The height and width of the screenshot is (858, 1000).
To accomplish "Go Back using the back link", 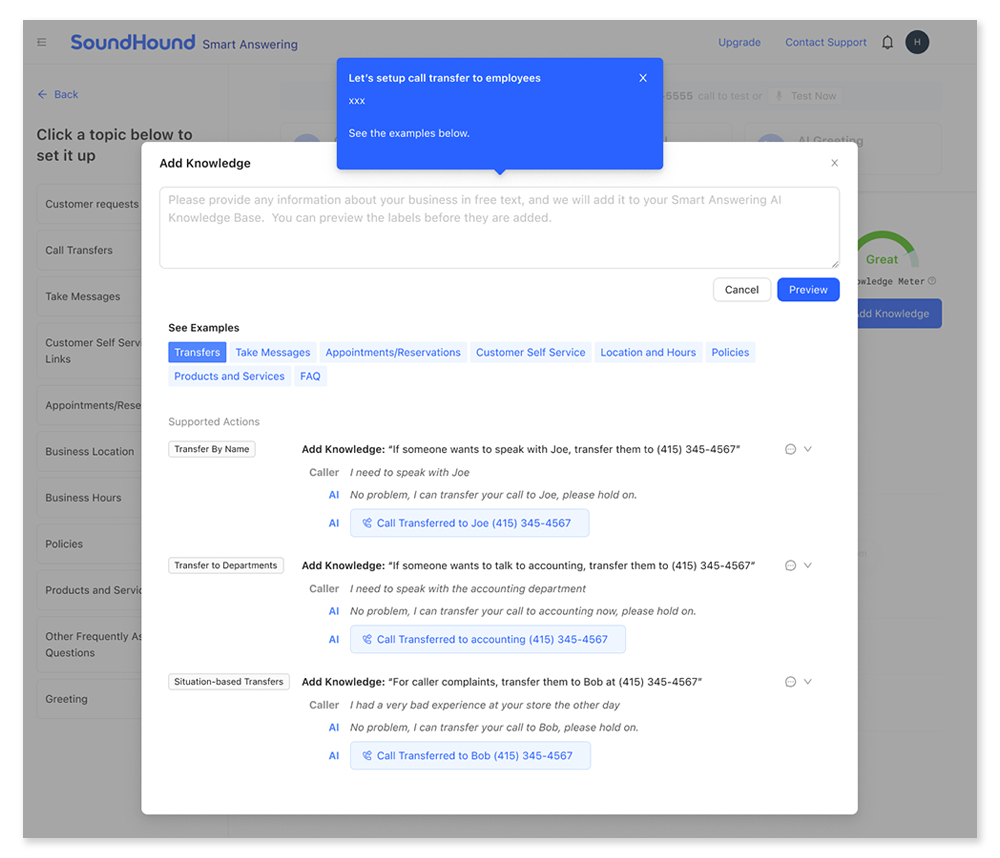I will pos(57,94).
